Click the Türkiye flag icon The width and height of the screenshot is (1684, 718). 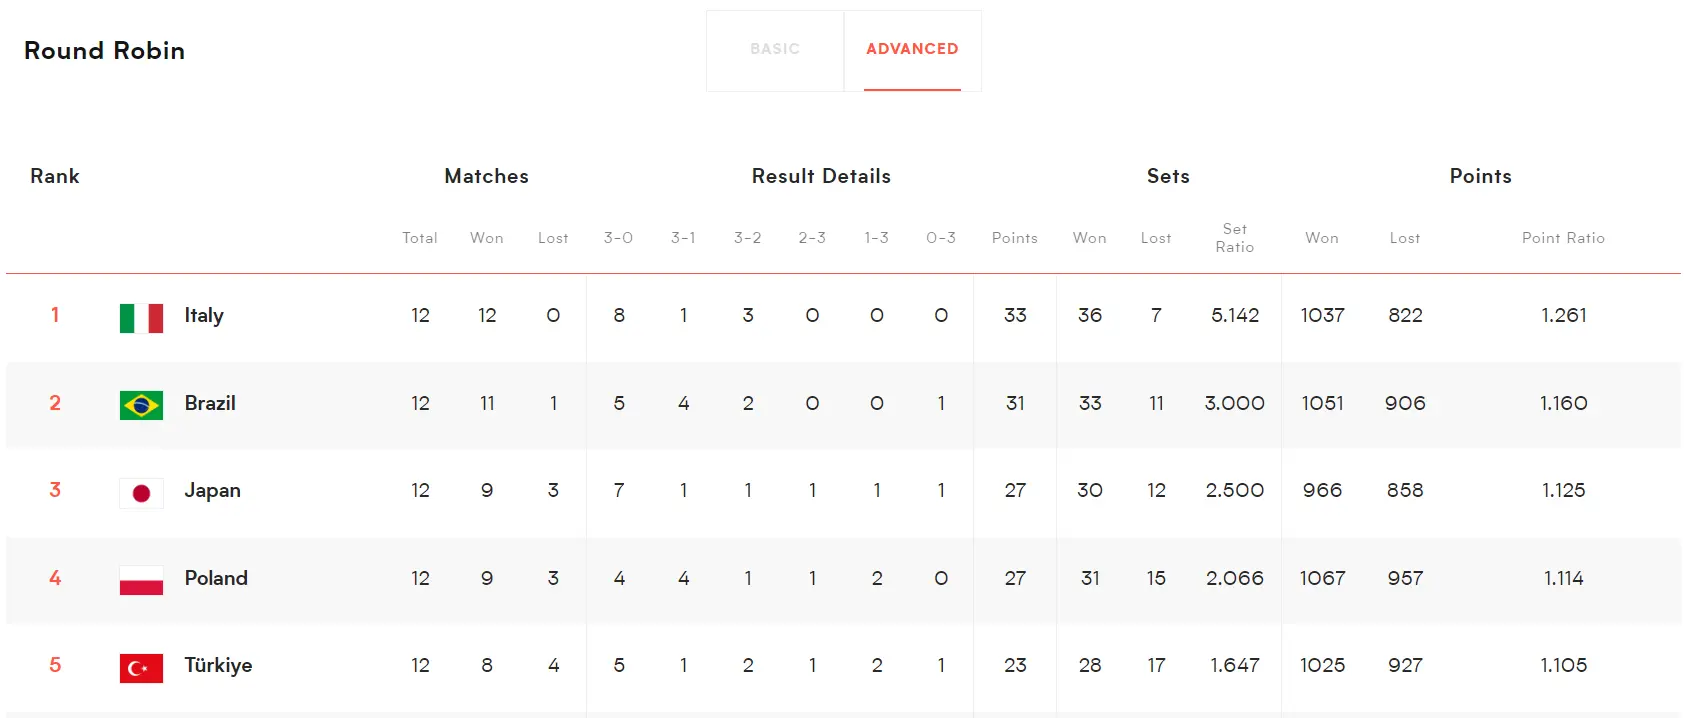[141, 668]
